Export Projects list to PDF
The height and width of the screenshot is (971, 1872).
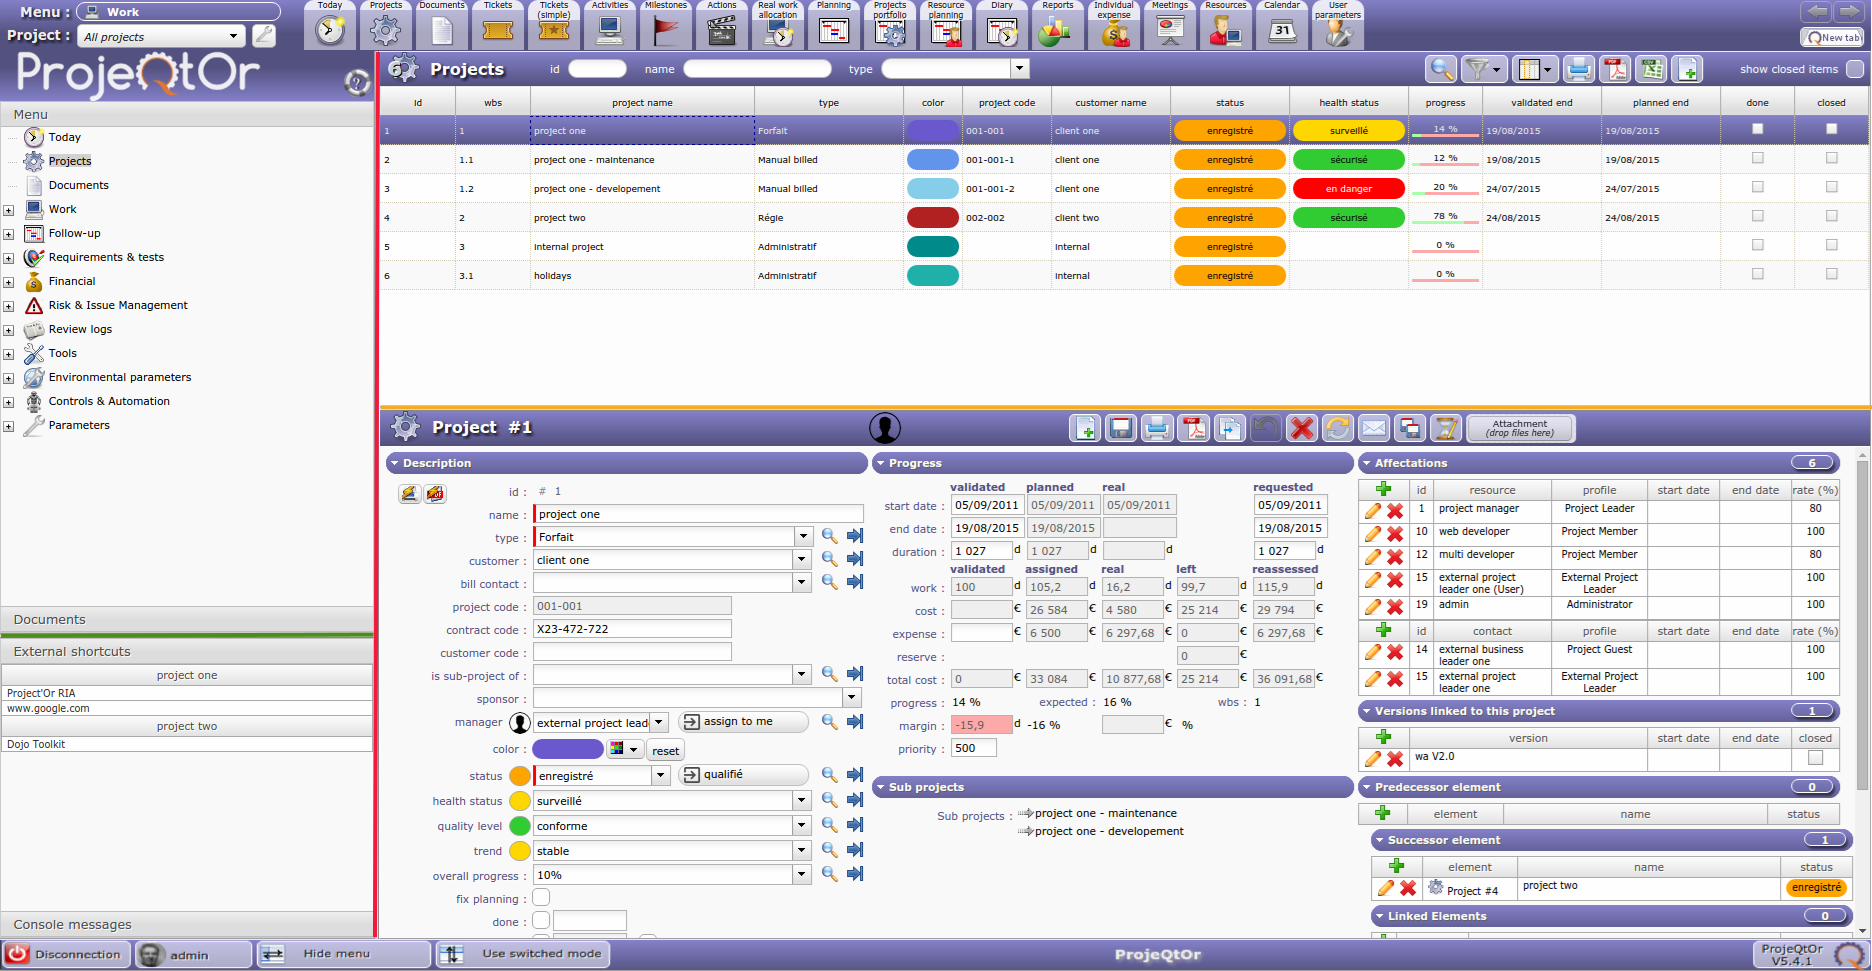(1615, 69)
